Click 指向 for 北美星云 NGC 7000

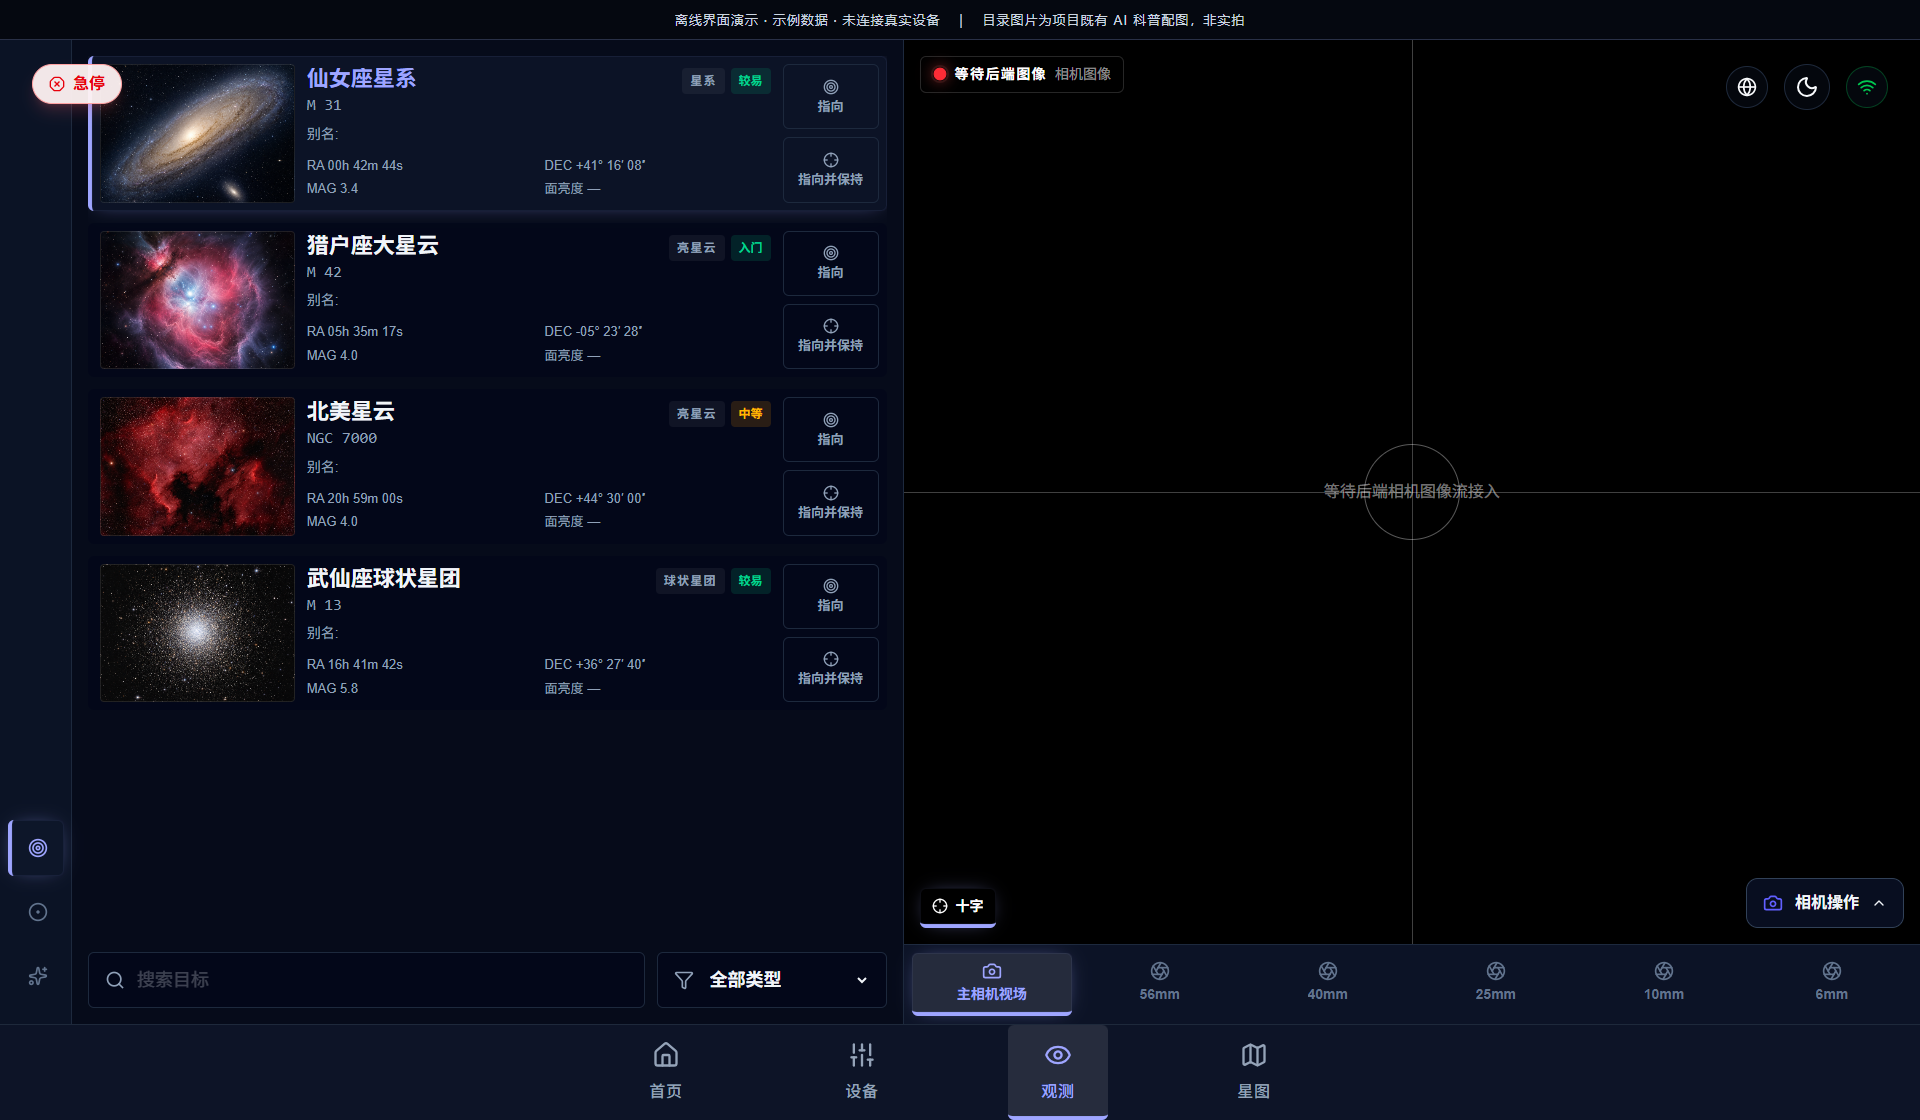830,429
